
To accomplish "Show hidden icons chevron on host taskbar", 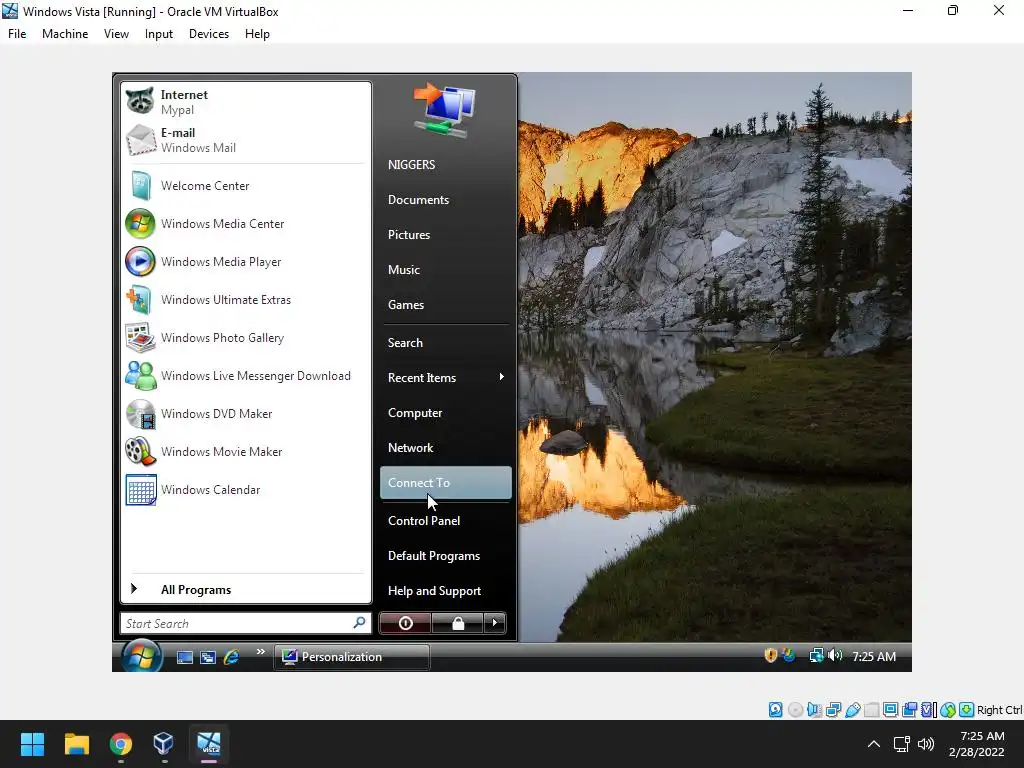I will [x=874, y=744].
